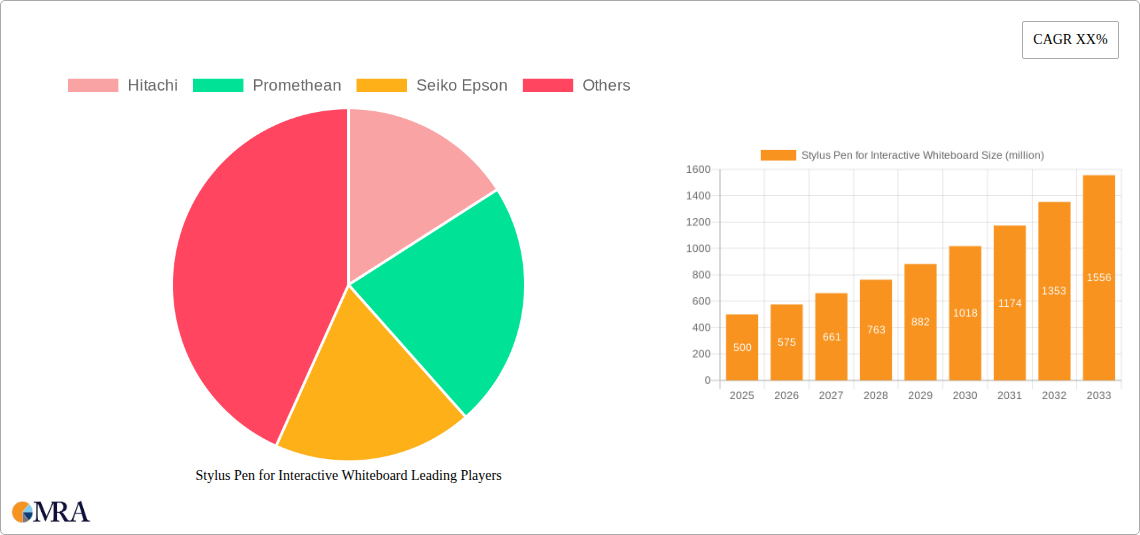The height and width of the screenshot is (535, 1140).
Task: Select the 2027 bar labeled 661
Action: click(x=831, y=337)
